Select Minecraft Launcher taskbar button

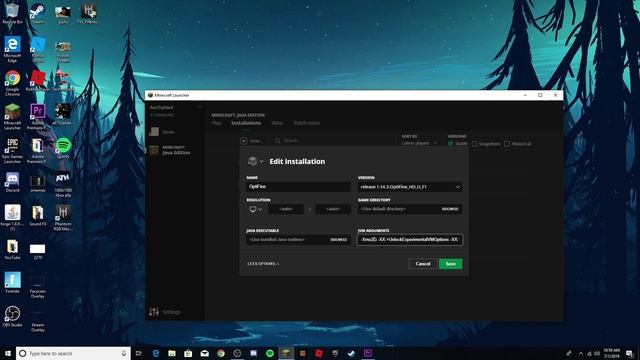pyautogui.click(x=286, y=353)
